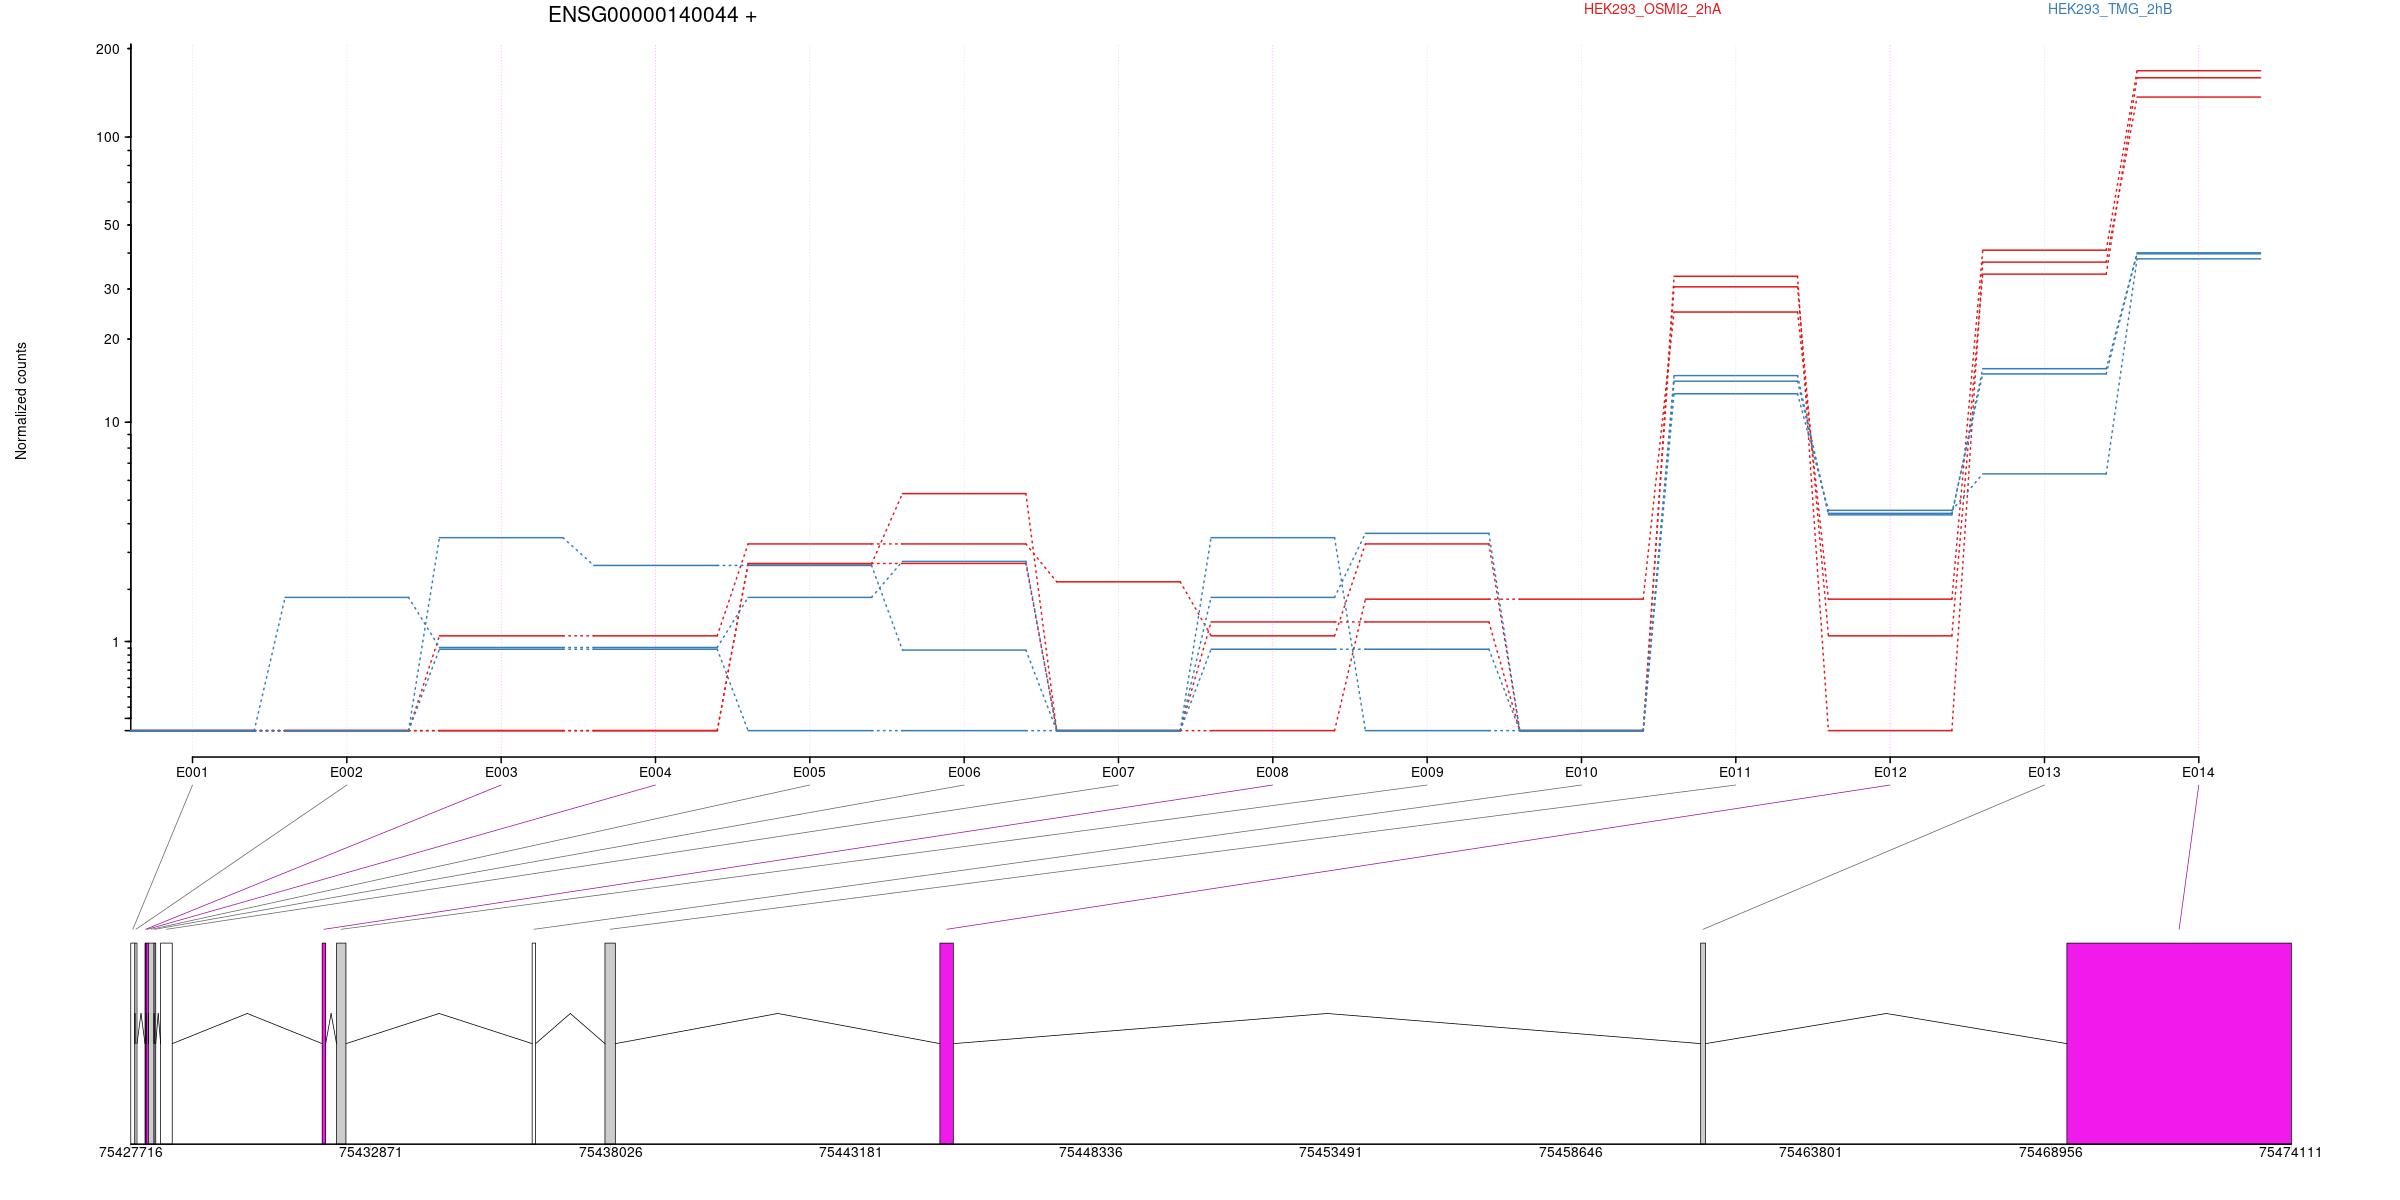Click genomic coordinate 75458646
Viewport: 2400px width, 1200px height.
pos(1571,1152)
